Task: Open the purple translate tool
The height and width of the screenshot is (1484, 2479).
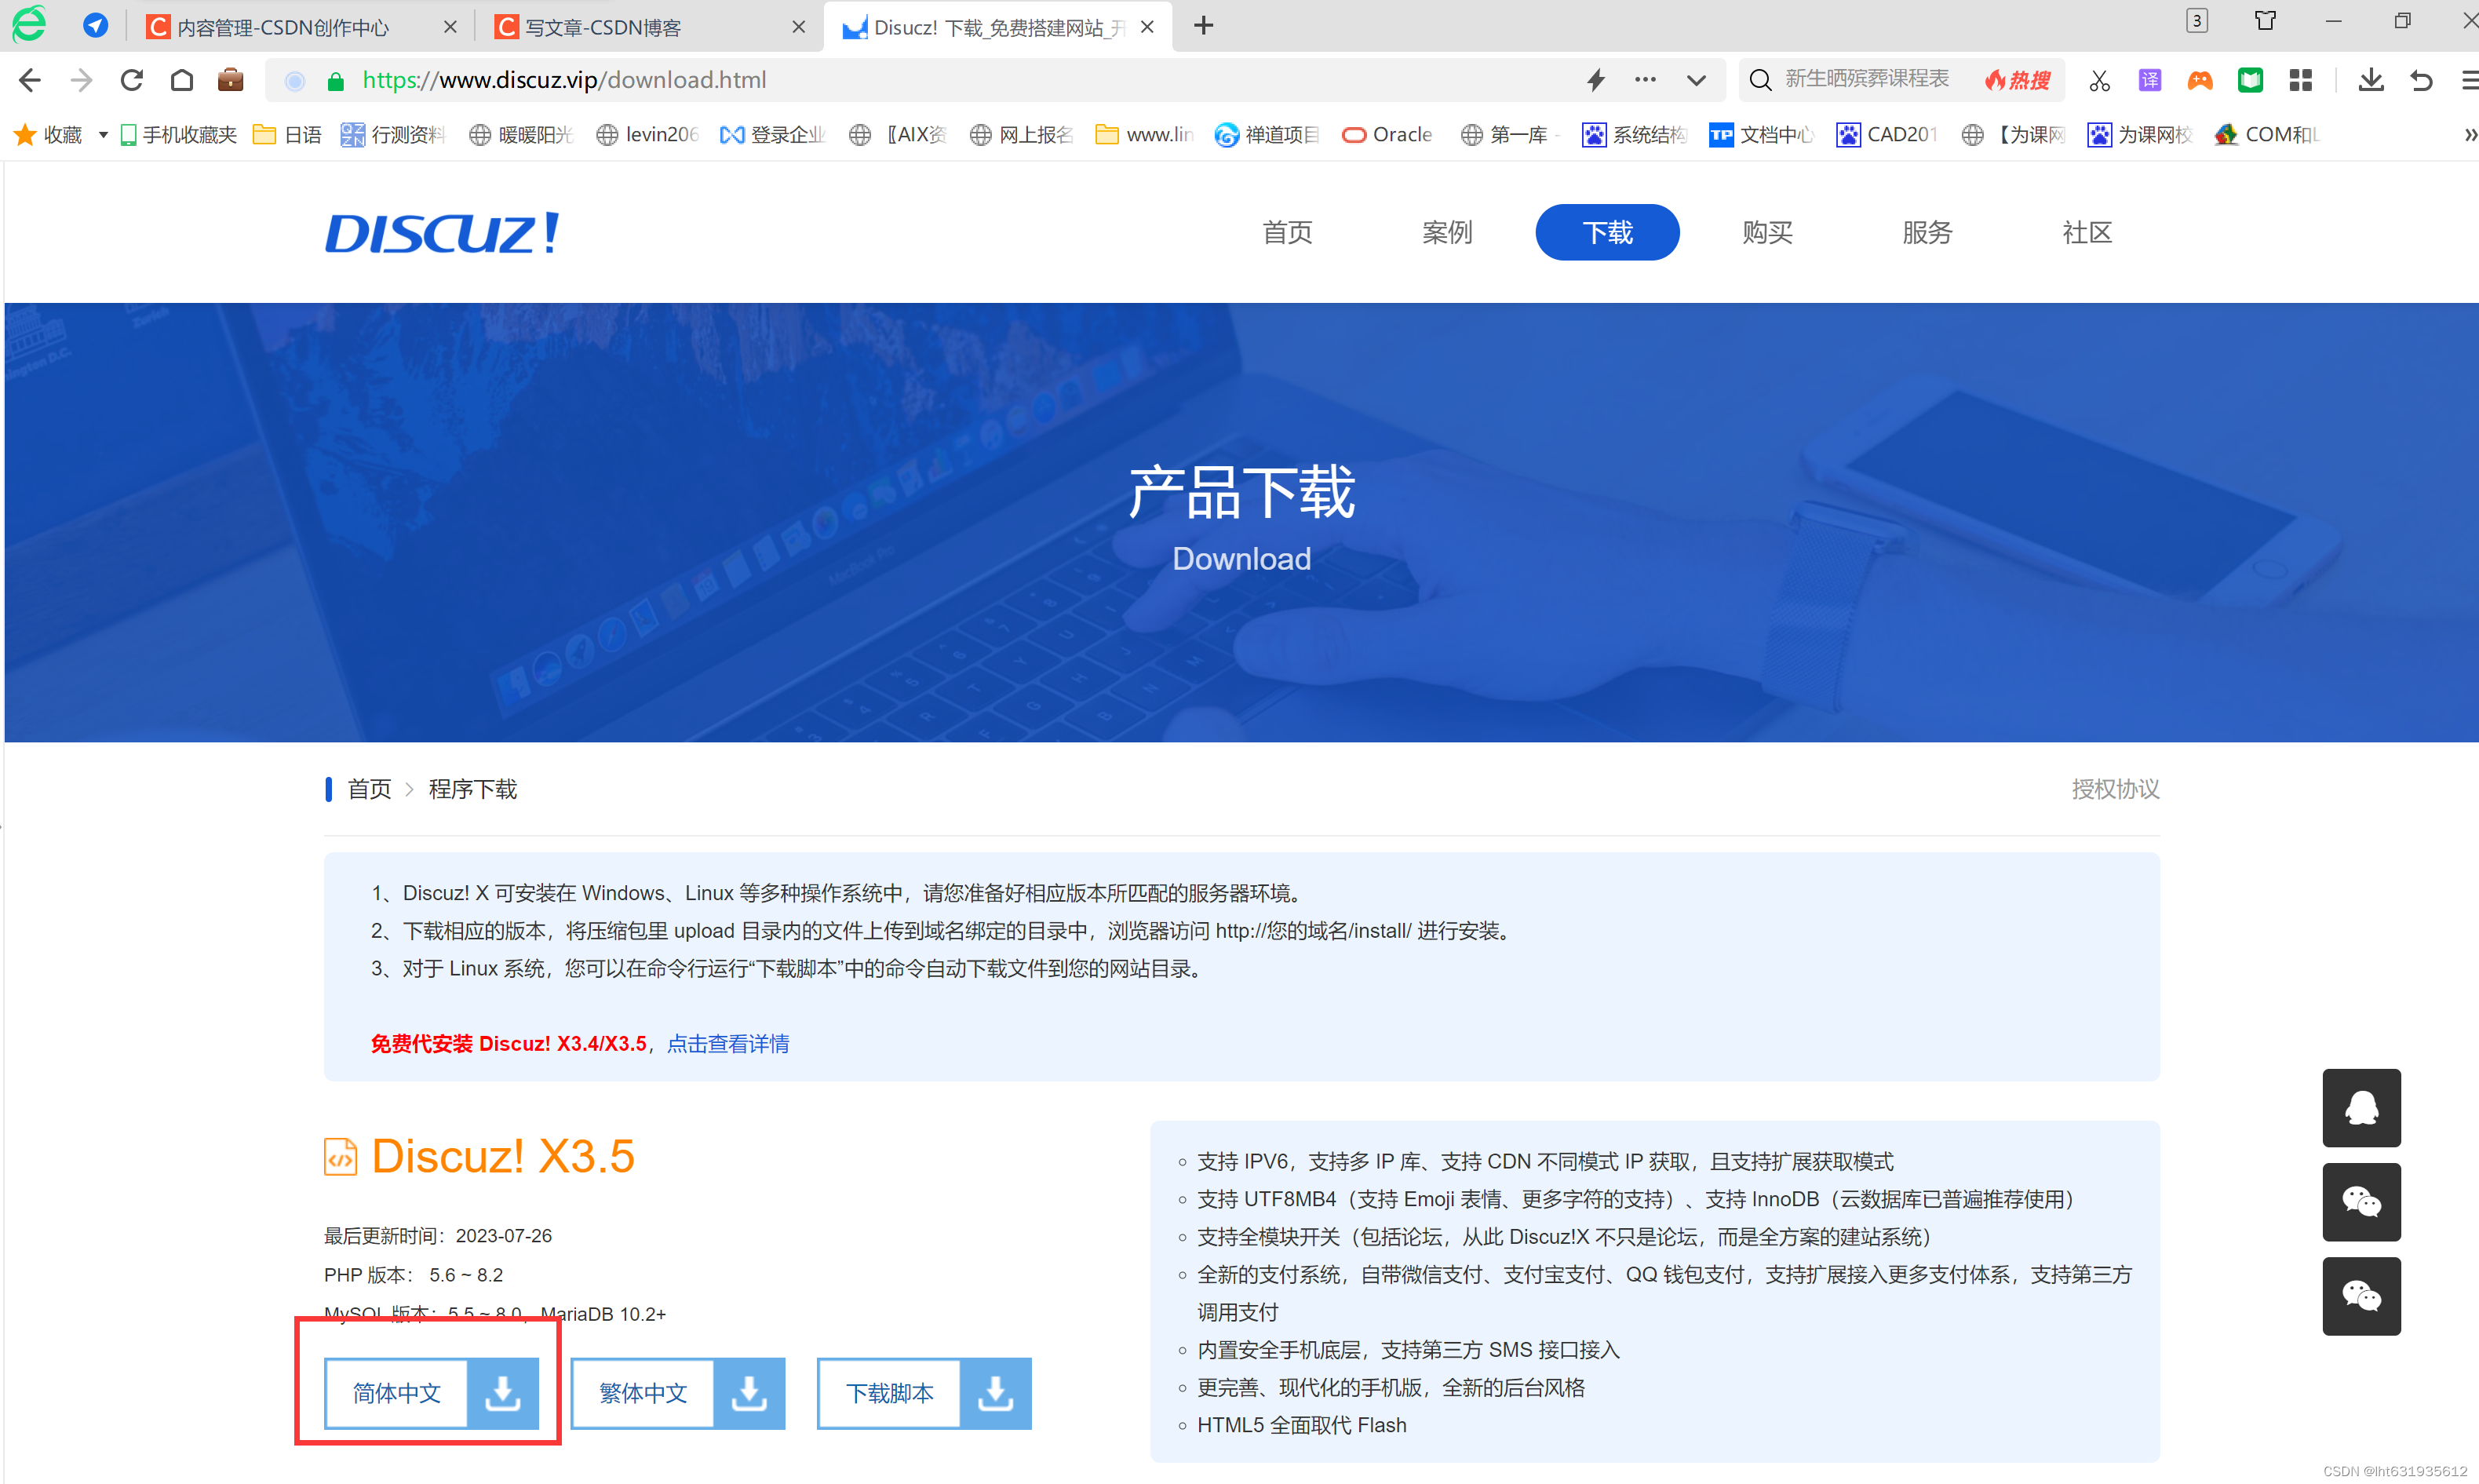Action: pyautogui.click(x=2150, y=80)
